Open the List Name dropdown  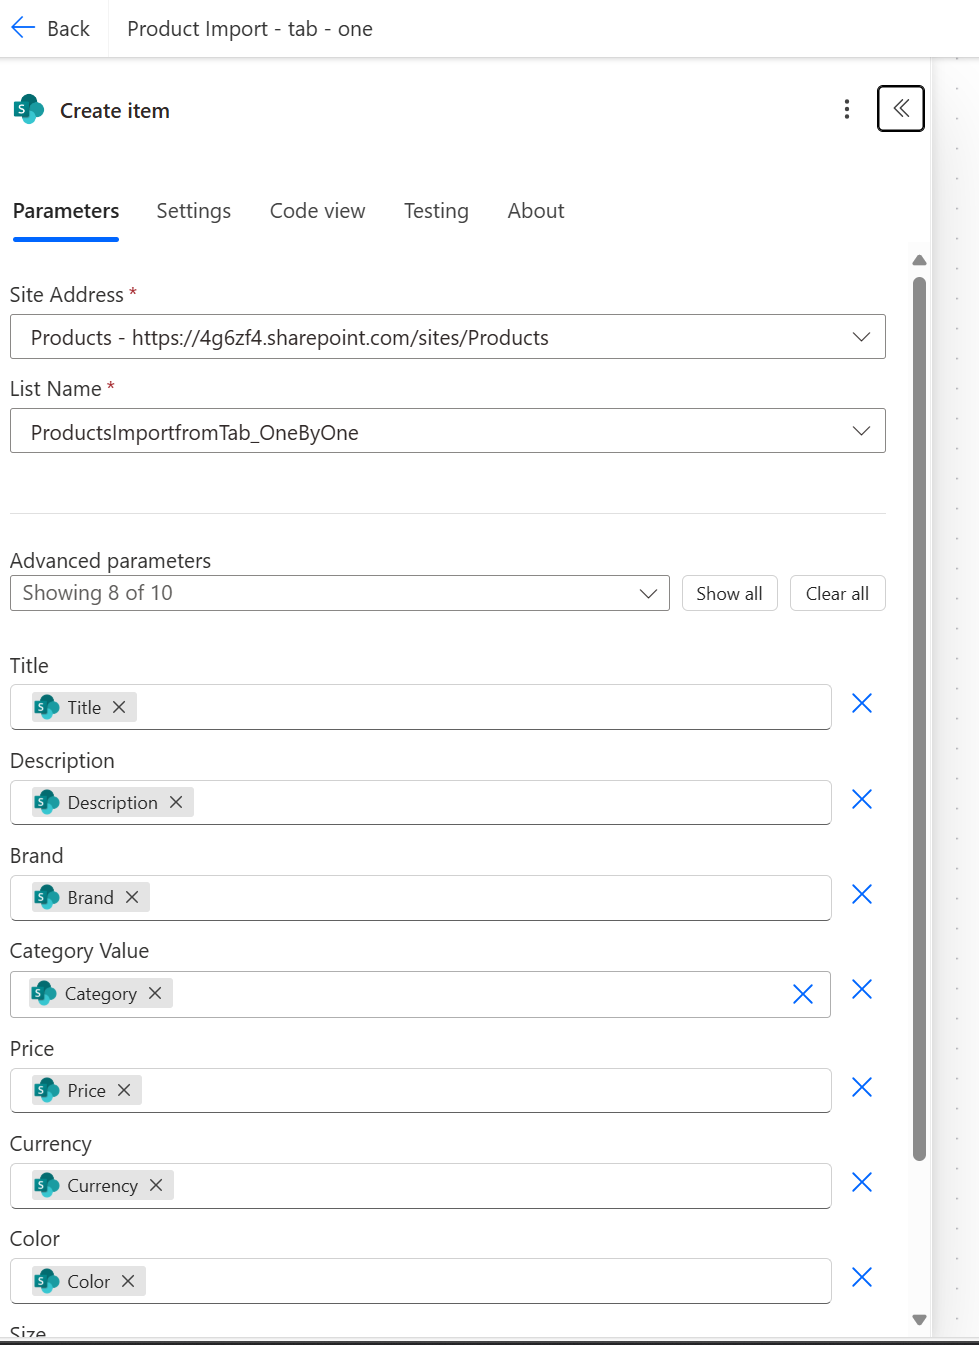pos(860,431)
